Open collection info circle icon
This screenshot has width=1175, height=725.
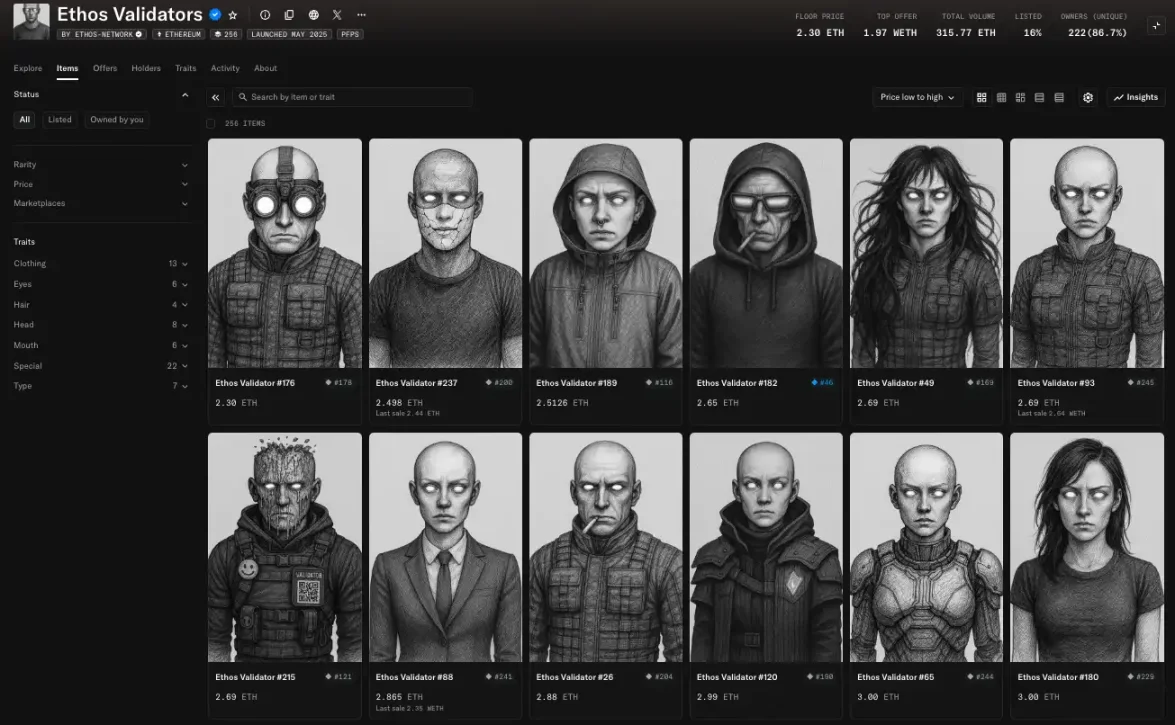[265, 15]
